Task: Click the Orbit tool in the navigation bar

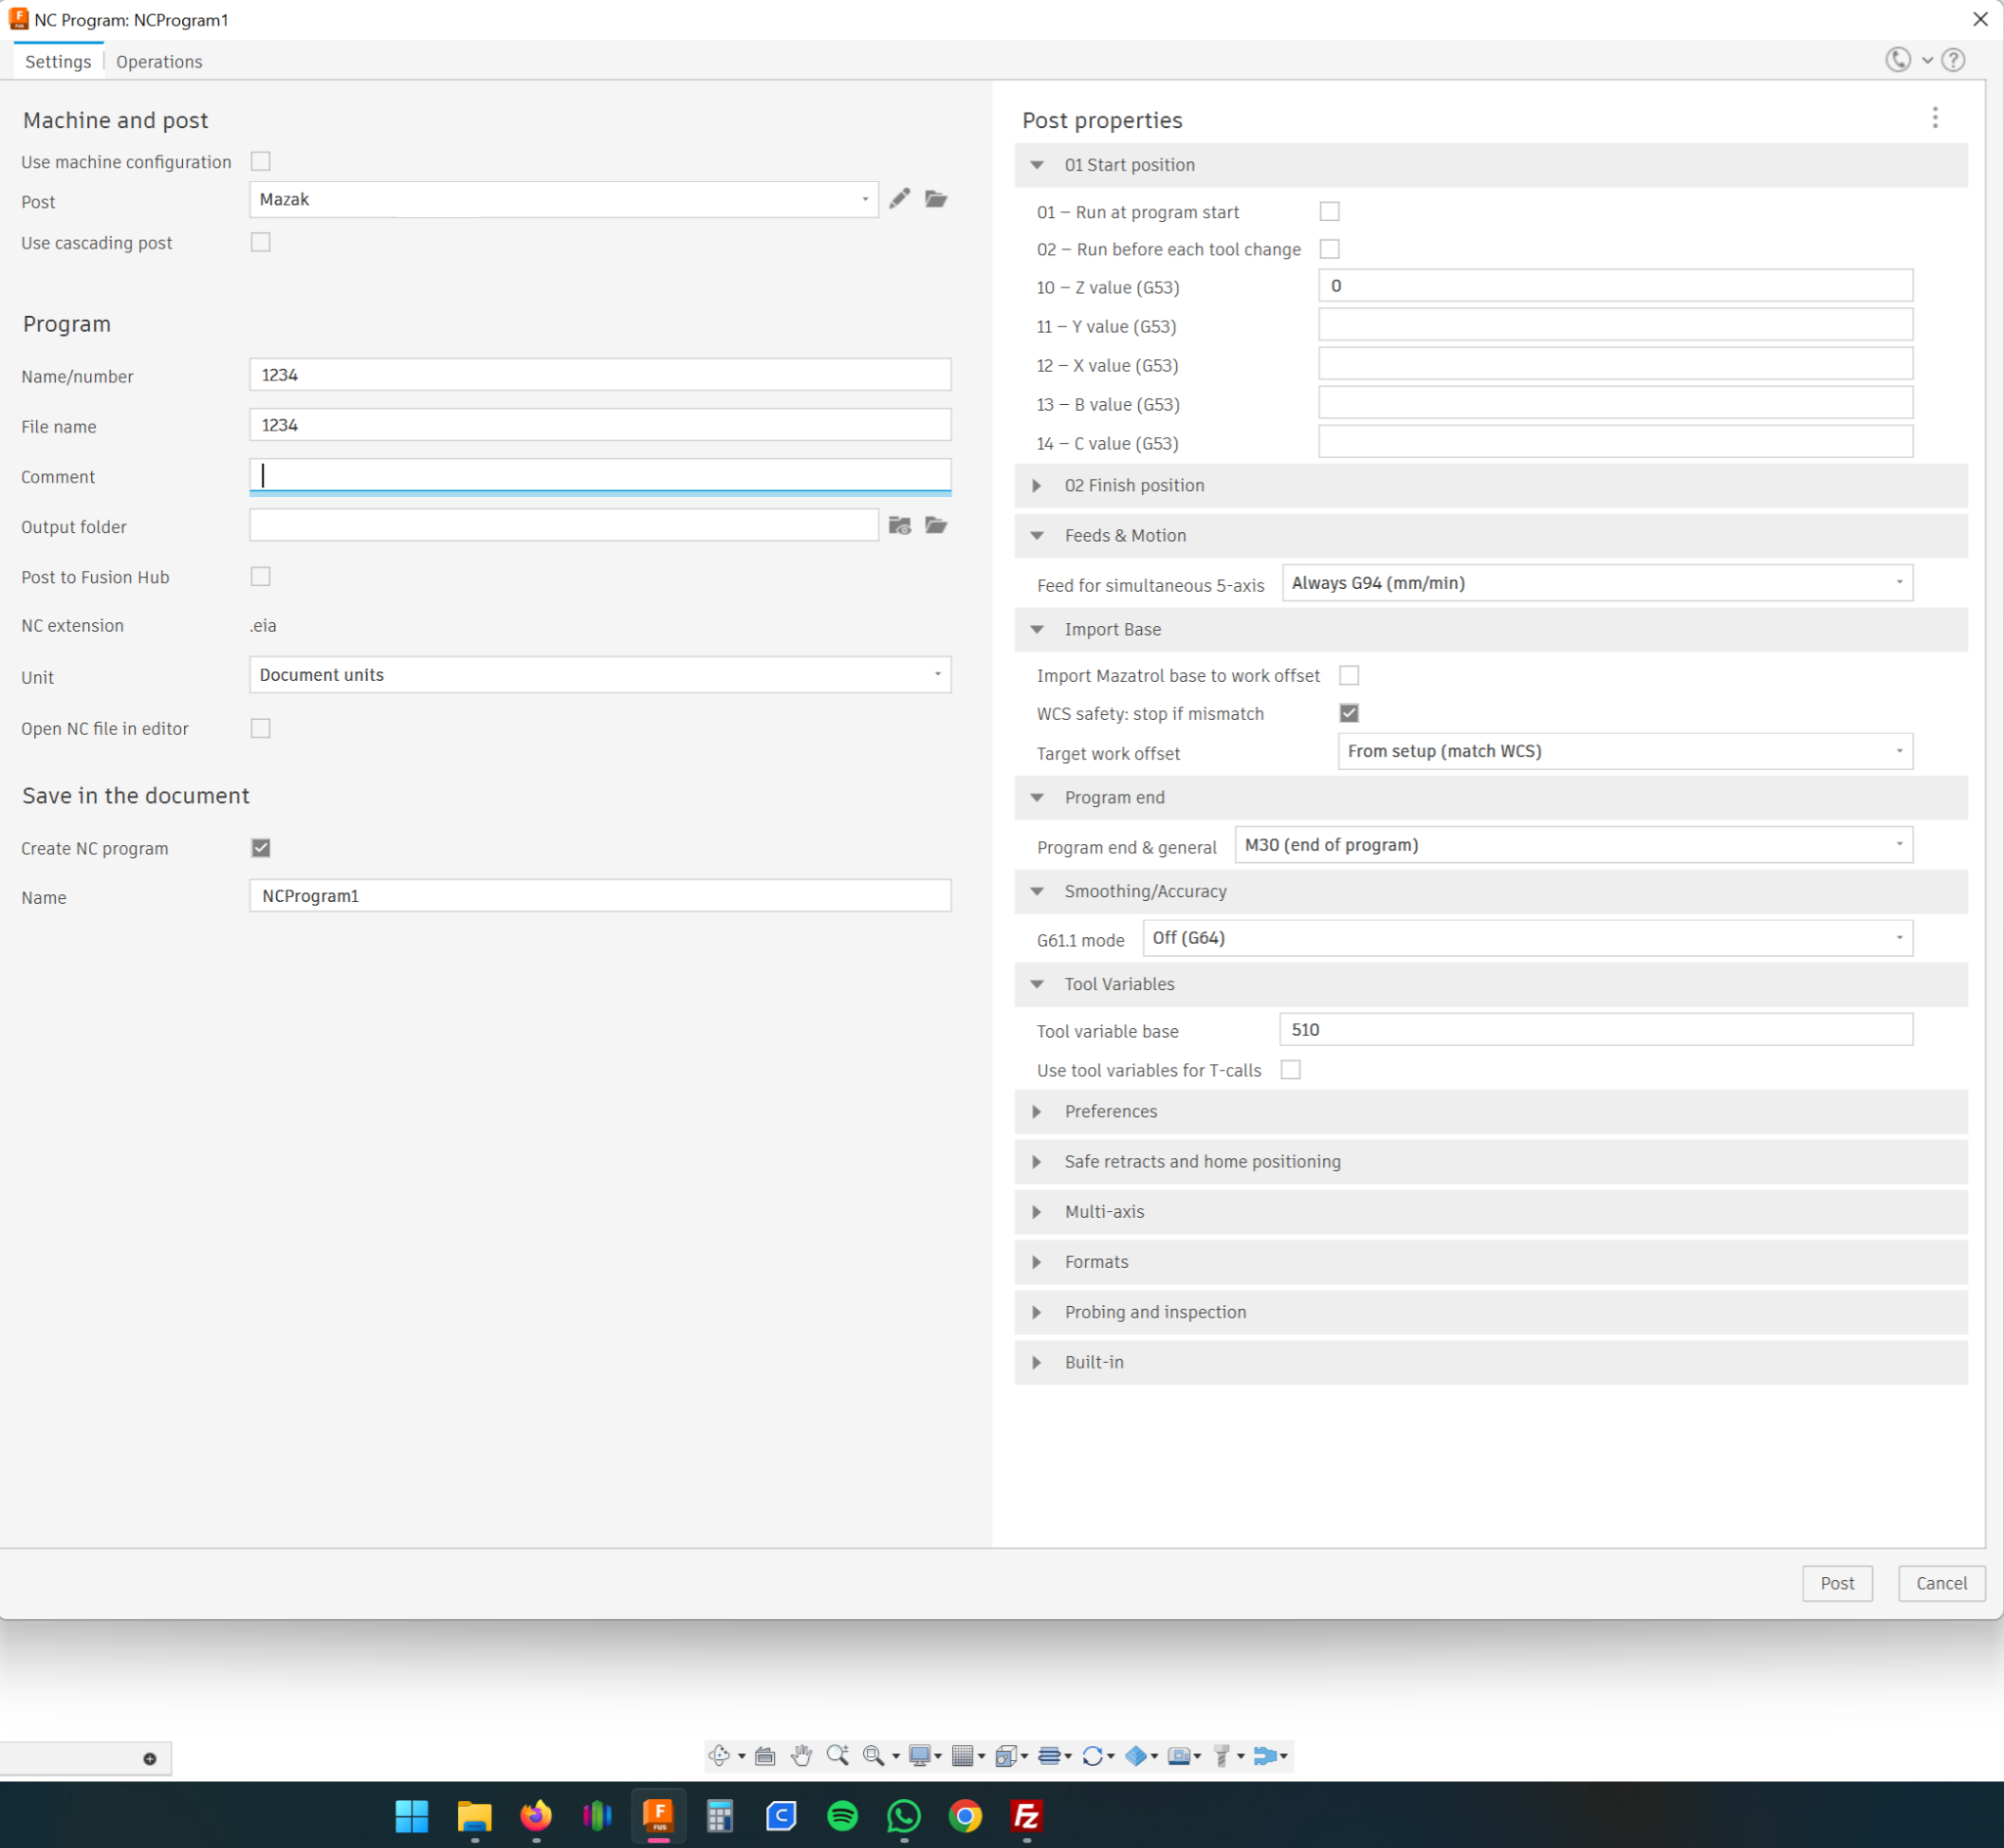Action: pos(718,1756)
